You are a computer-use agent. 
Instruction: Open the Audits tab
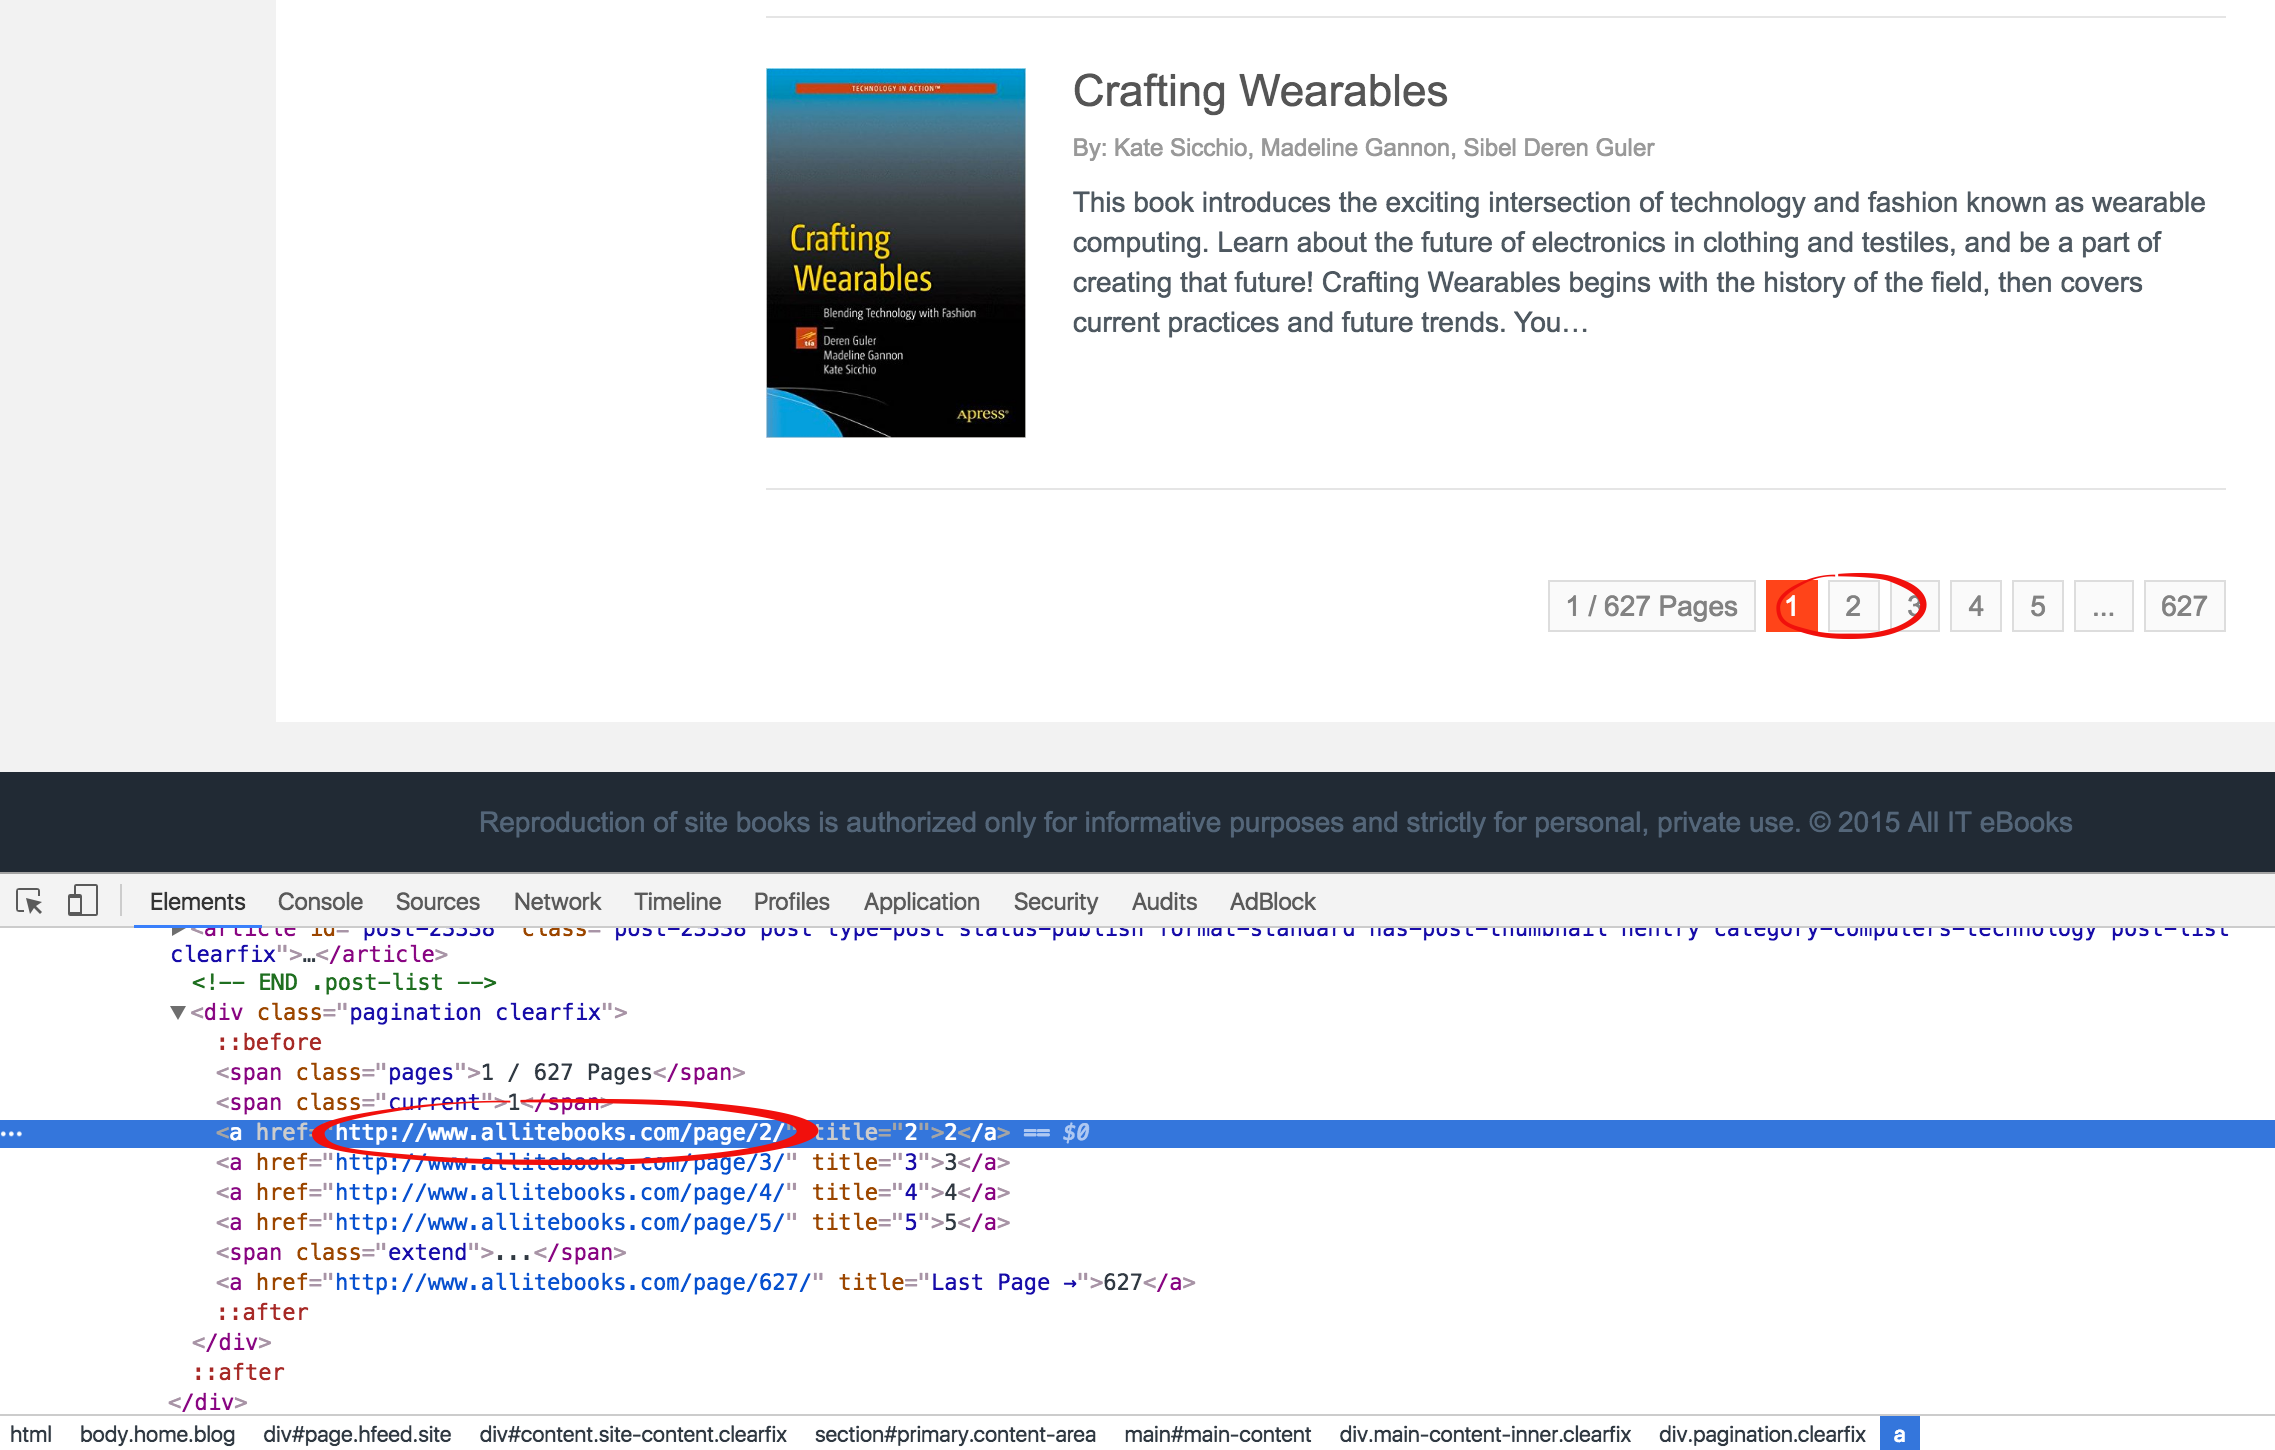1164,901
